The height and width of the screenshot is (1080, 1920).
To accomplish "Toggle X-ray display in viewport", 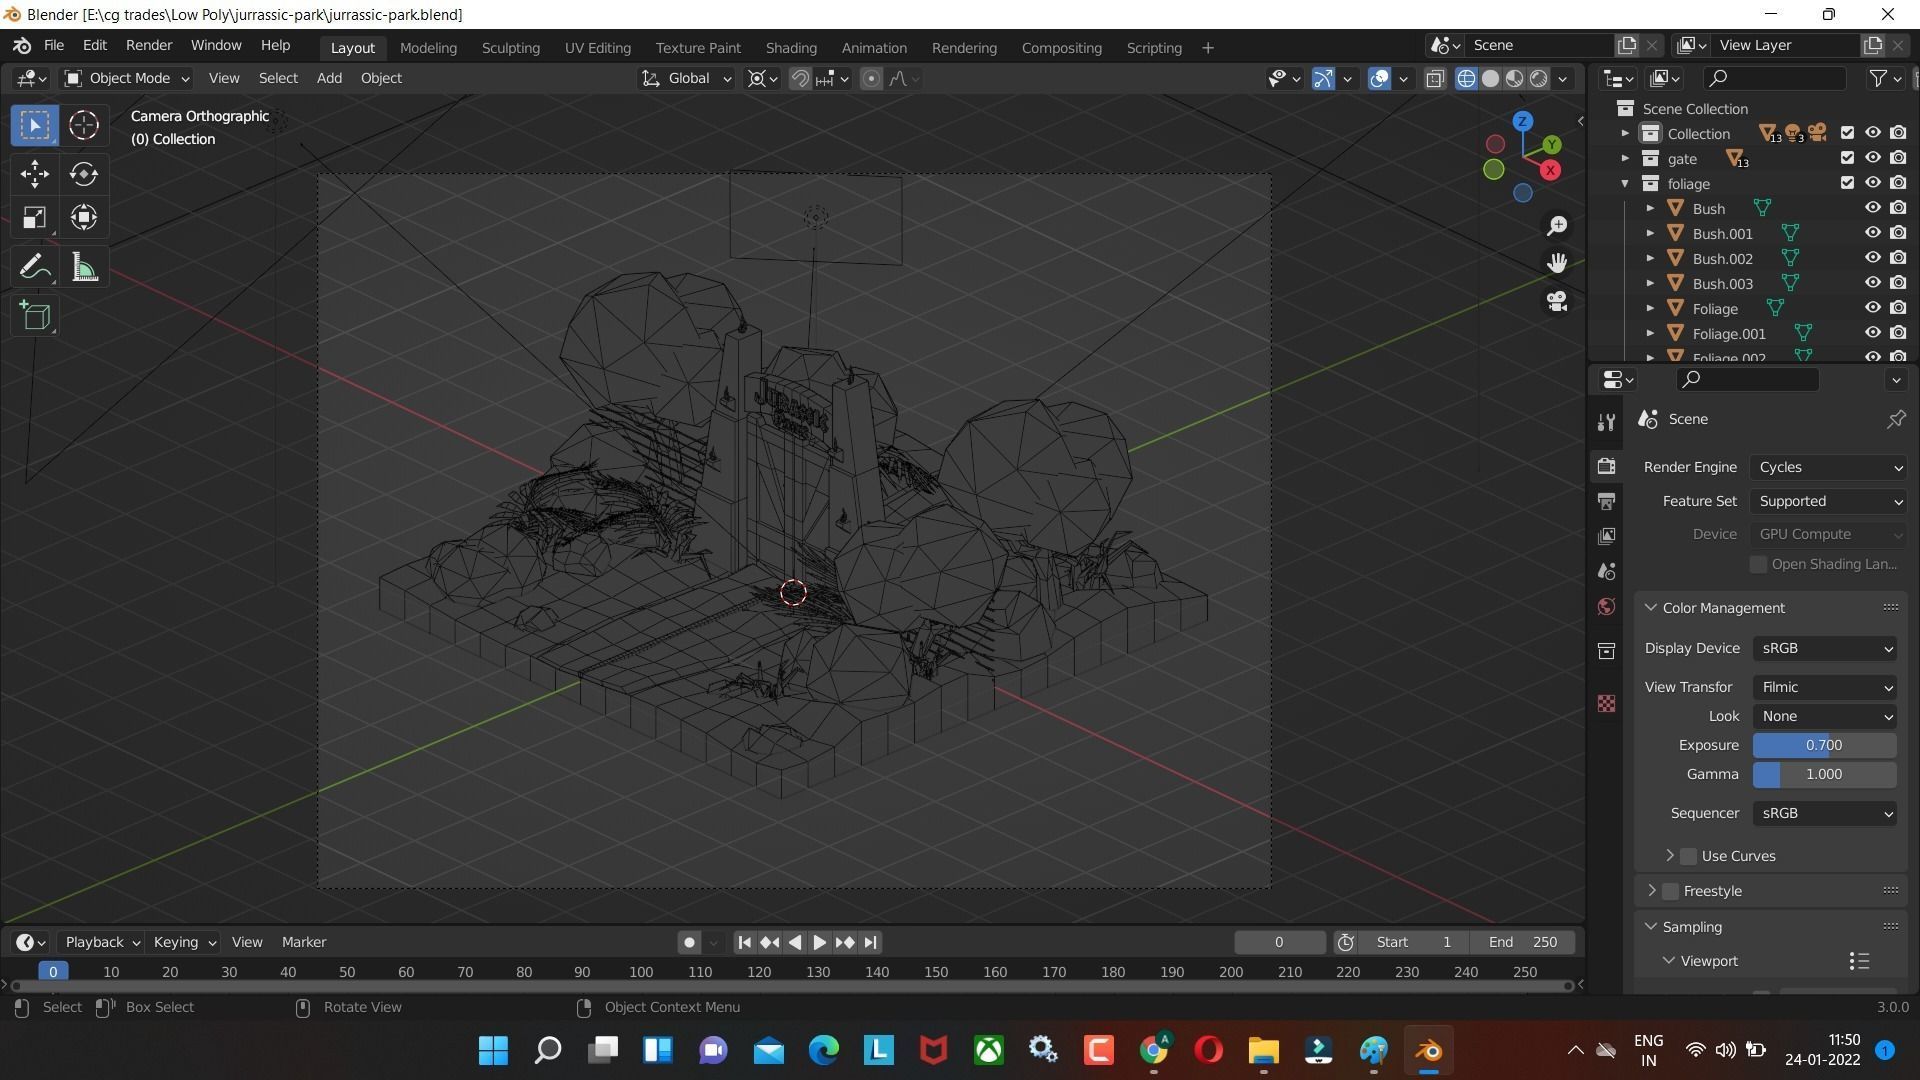I will (x=1435, y=79).
